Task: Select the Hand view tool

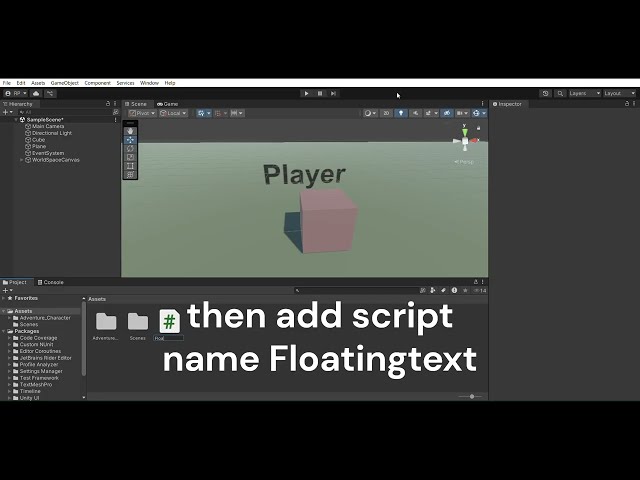Action: coord(130,131)
